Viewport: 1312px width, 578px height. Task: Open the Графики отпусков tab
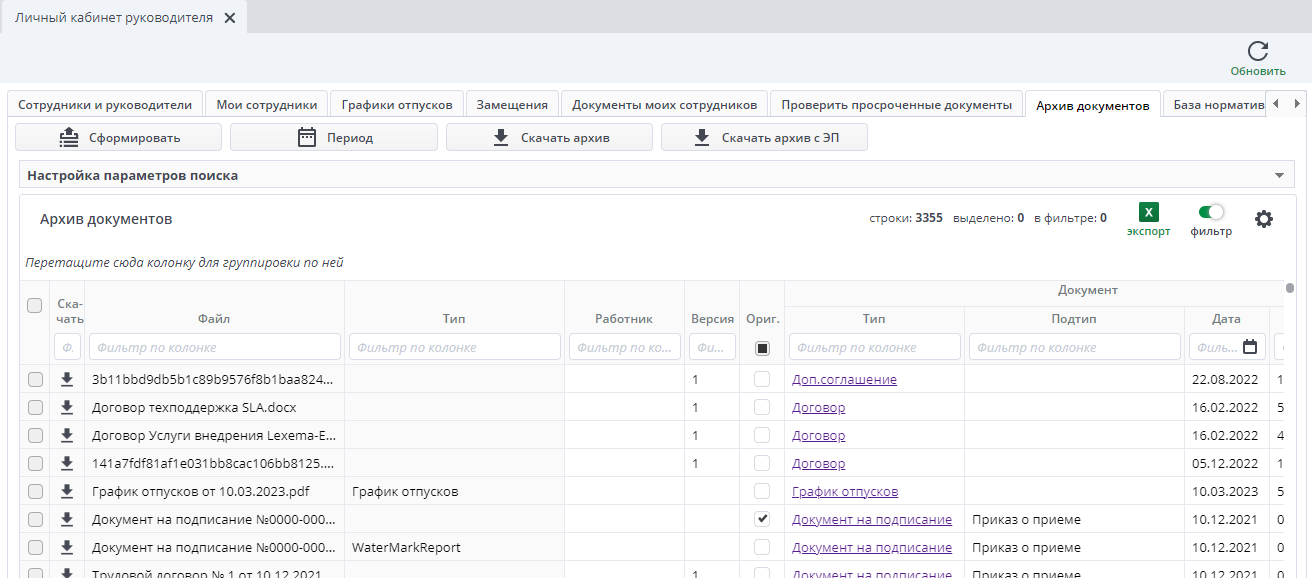point(397,104)
